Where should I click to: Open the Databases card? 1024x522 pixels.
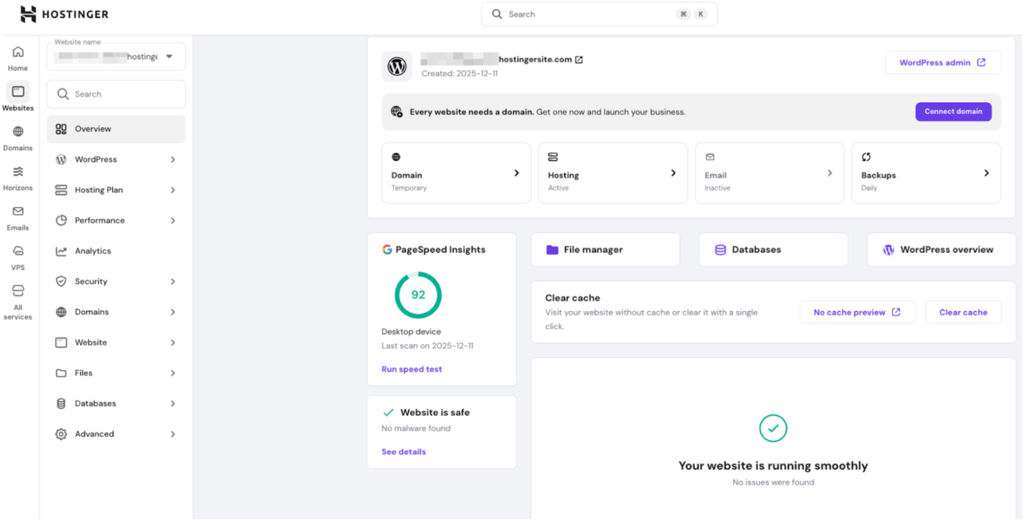click(773, 250)
